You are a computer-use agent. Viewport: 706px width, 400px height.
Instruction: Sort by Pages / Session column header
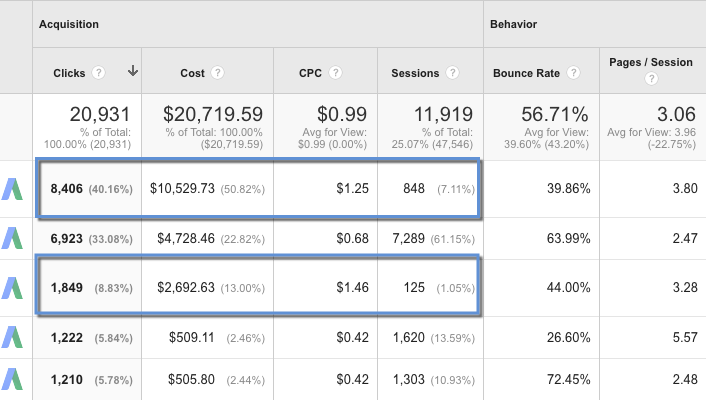coord(650,63)
